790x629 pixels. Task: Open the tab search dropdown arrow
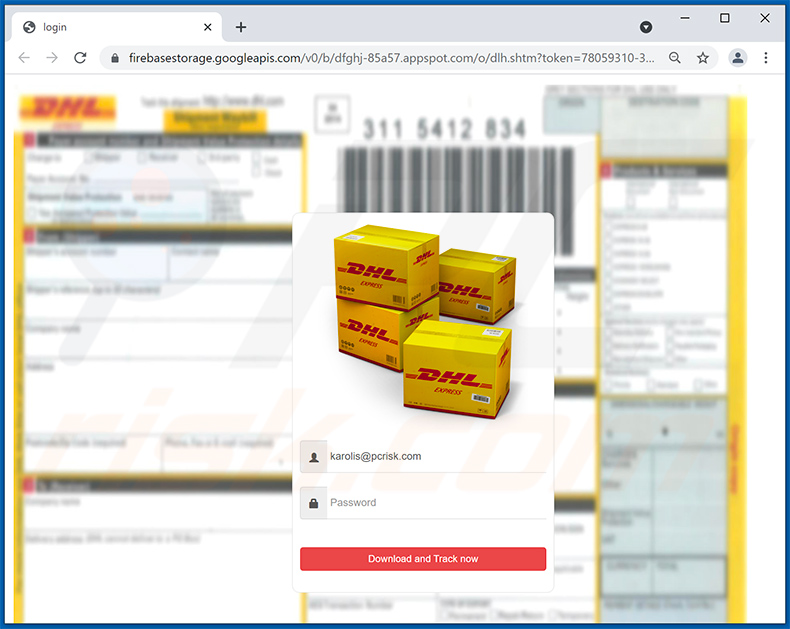click(x=645, y=27)
